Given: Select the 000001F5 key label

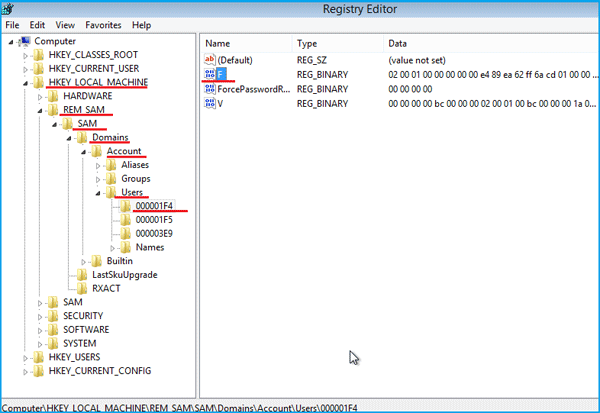Looking at the screenshot, I should click(154, 220).
